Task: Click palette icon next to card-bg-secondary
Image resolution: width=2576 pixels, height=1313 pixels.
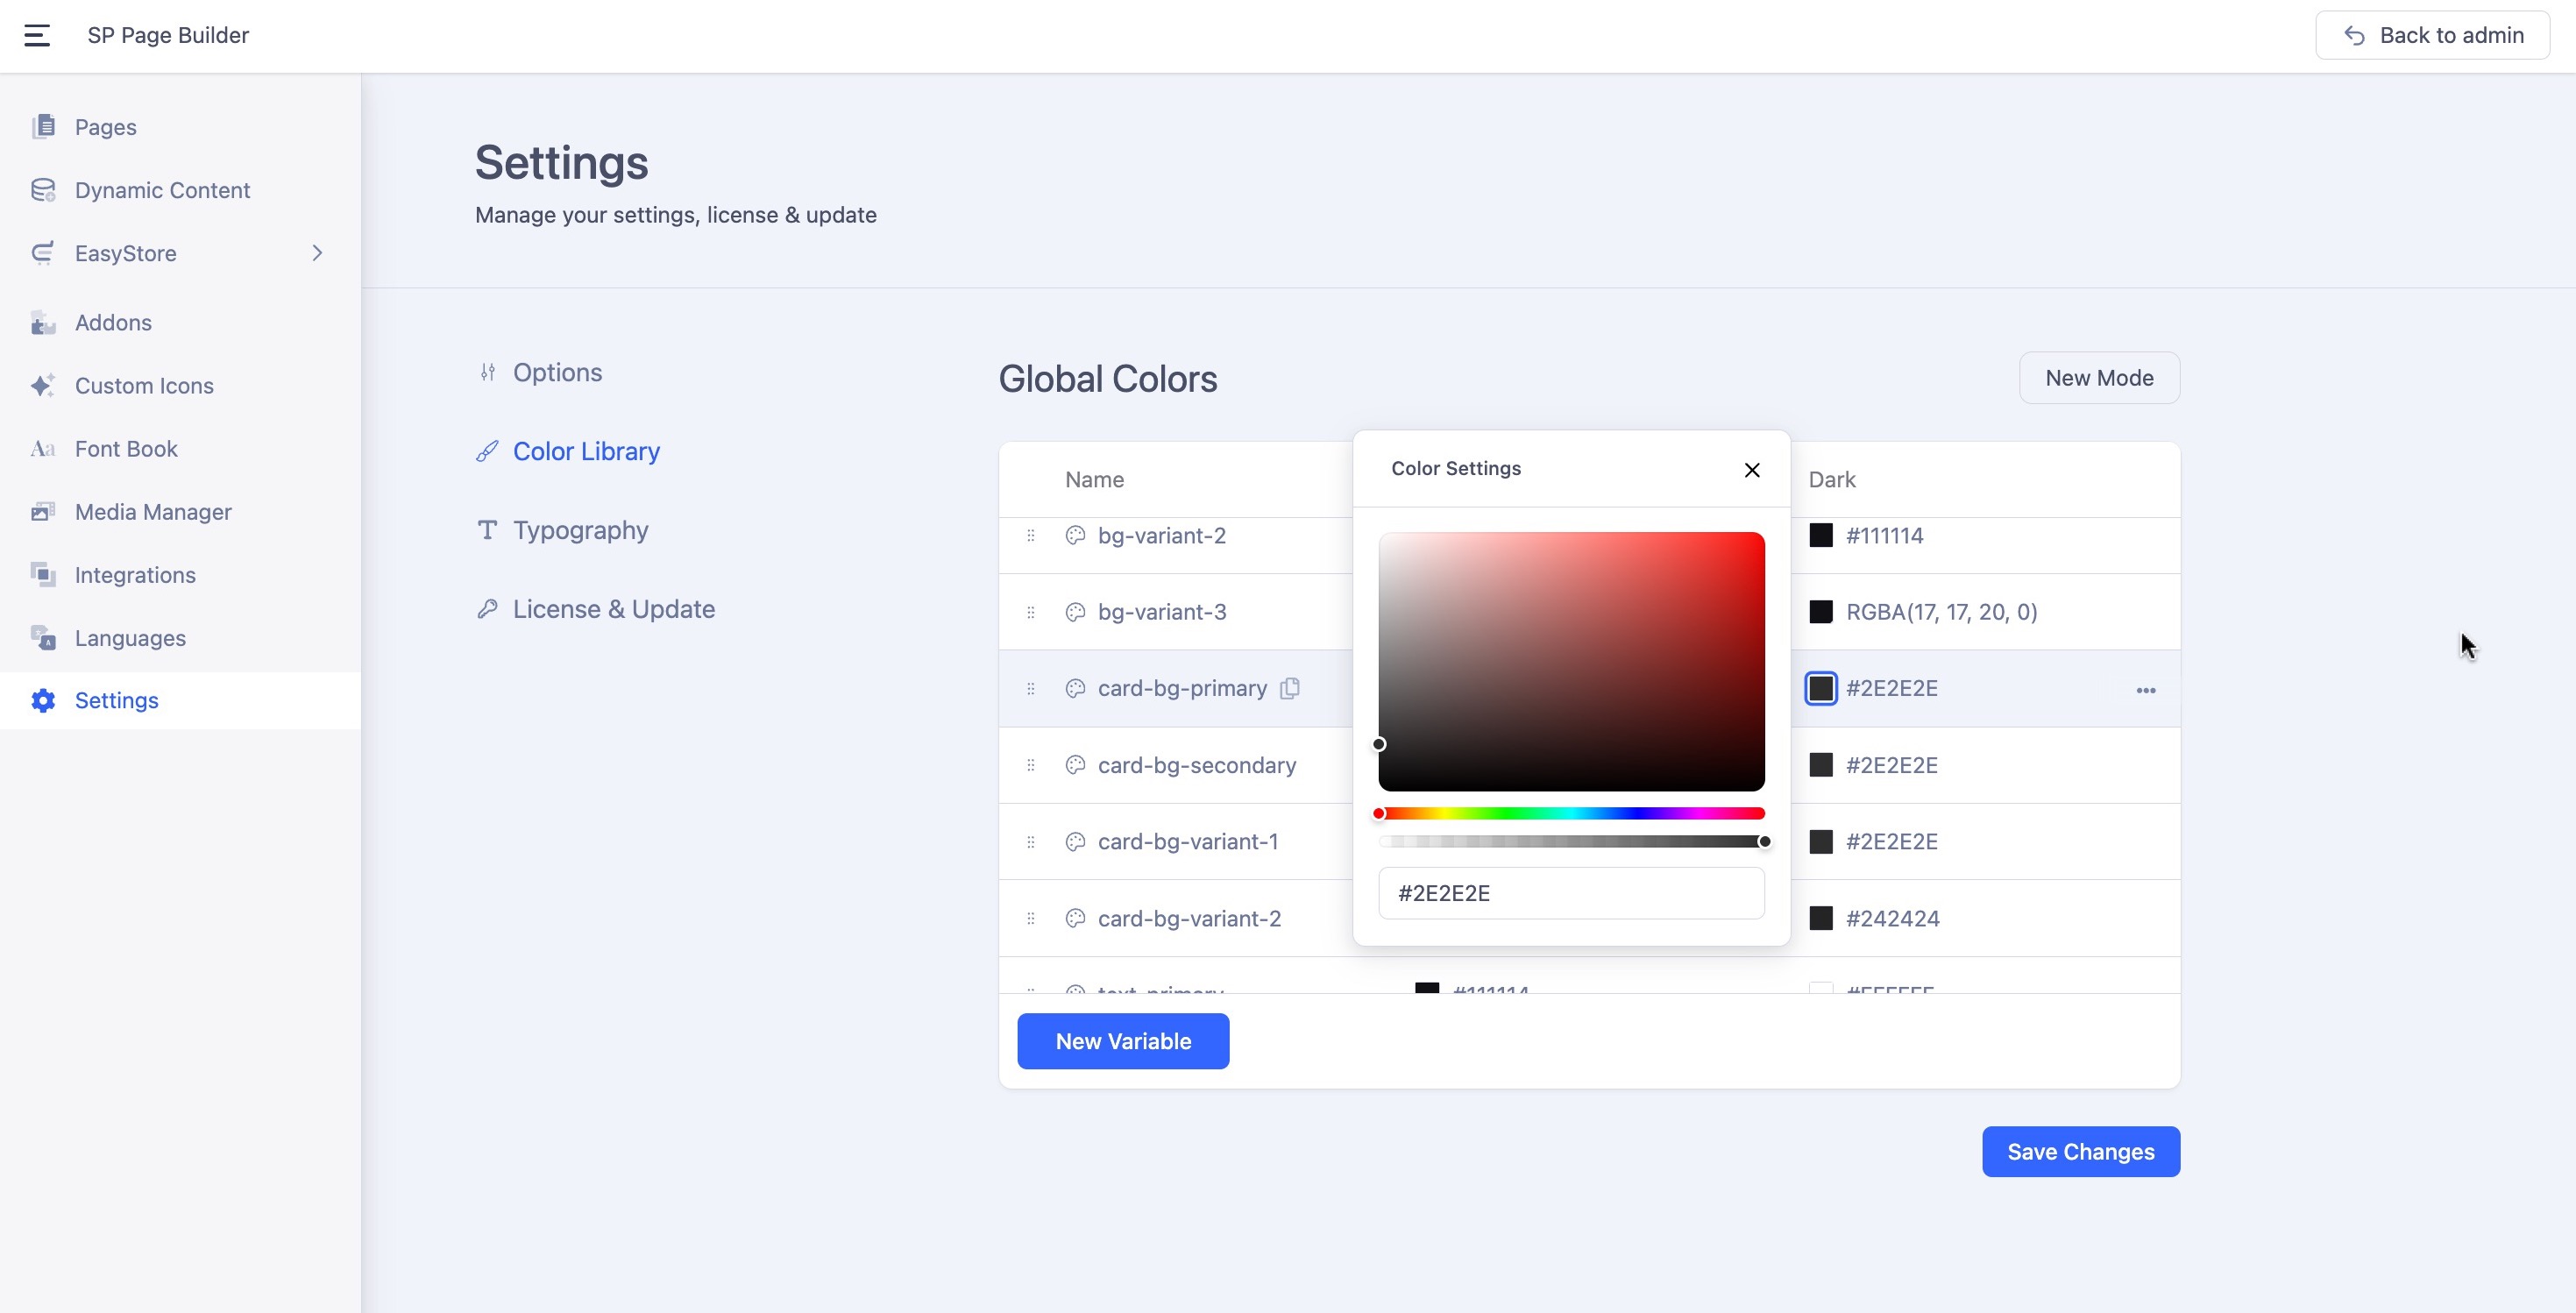Action: tap(1075, 765)
